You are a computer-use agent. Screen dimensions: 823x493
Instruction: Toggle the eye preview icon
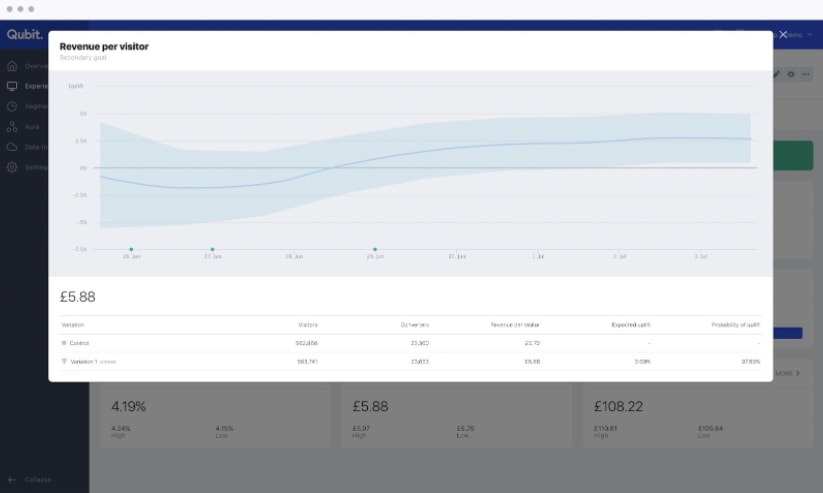pyautogui.click(x=791, y=74)
